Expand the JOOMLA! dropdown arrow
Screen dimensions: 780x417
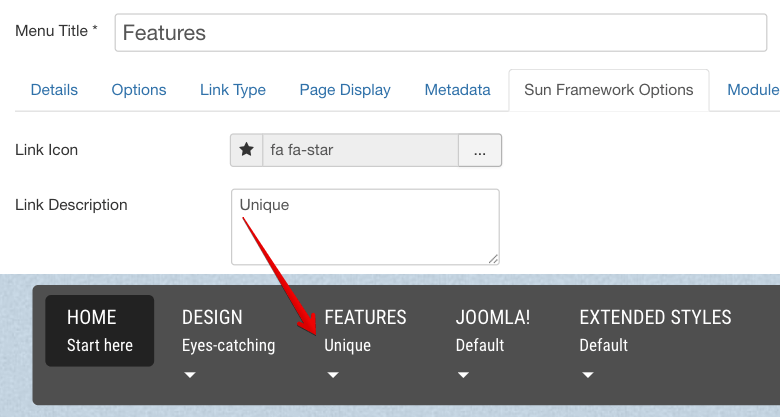click(x=464, y=375)
